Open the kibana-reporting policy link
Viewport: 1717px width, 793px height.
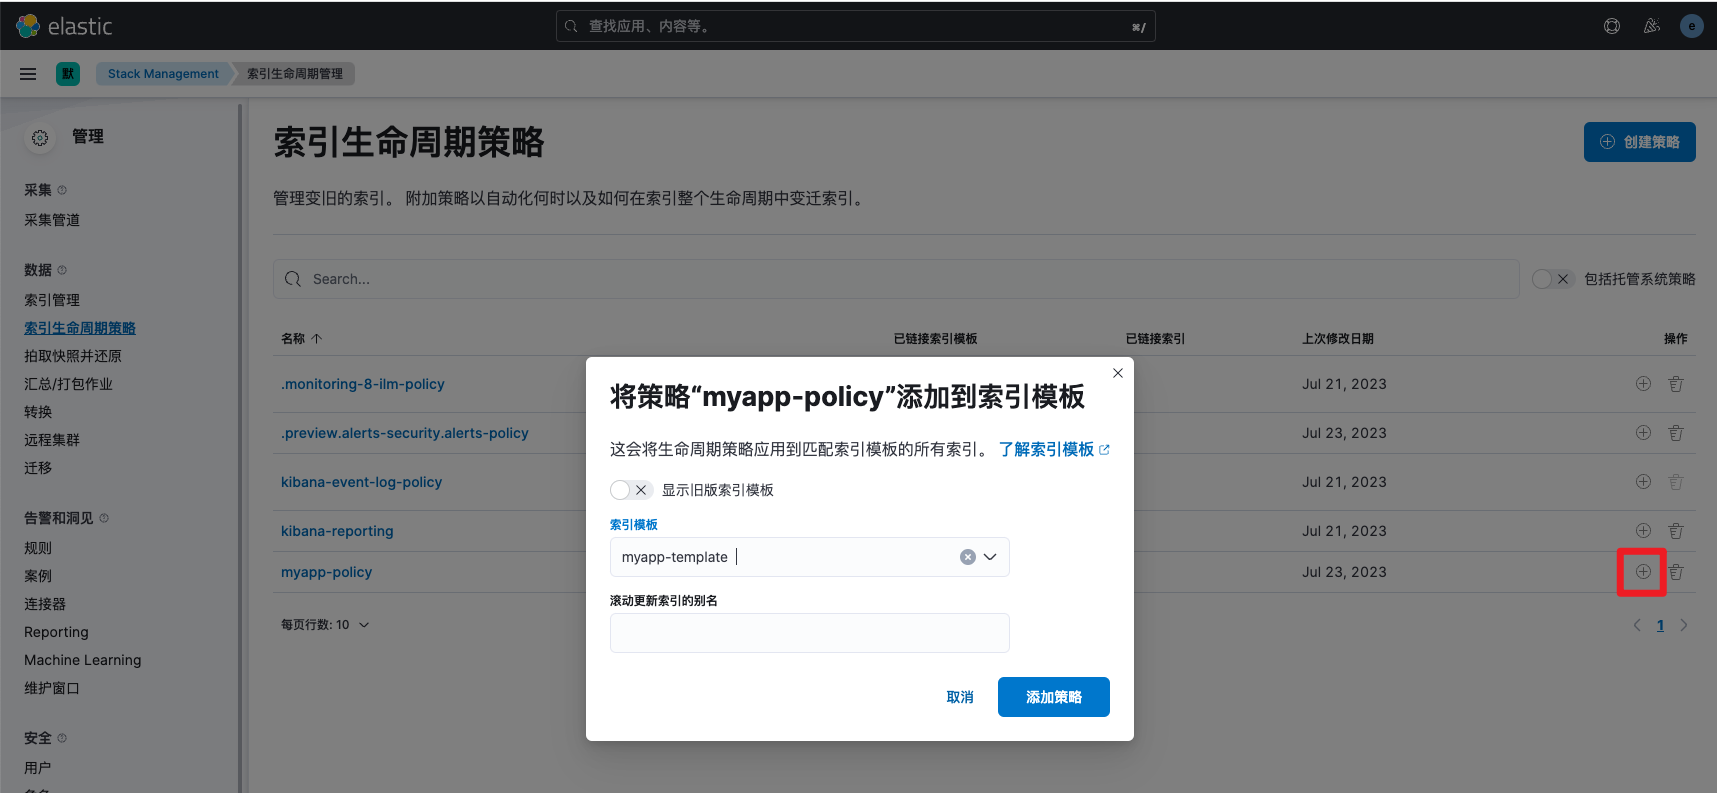coord(337,531)
